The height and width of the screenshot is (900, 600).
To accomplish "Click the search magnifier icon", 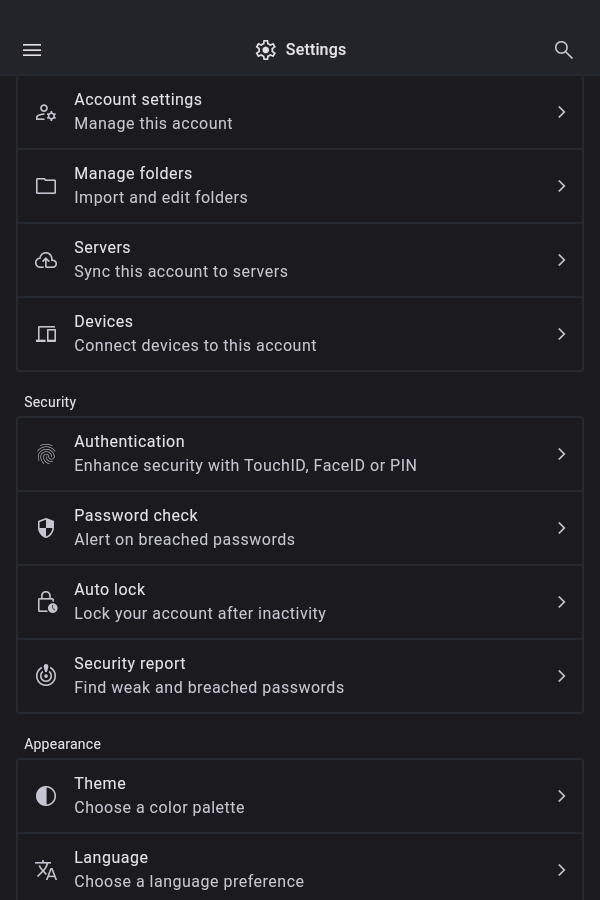I will pyautogui.click(x=564, y=50).
